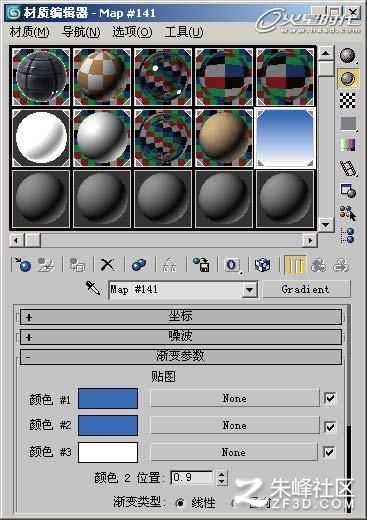Pick material with the eyedropper icon
367x520 pixels.
pos(93,288)
